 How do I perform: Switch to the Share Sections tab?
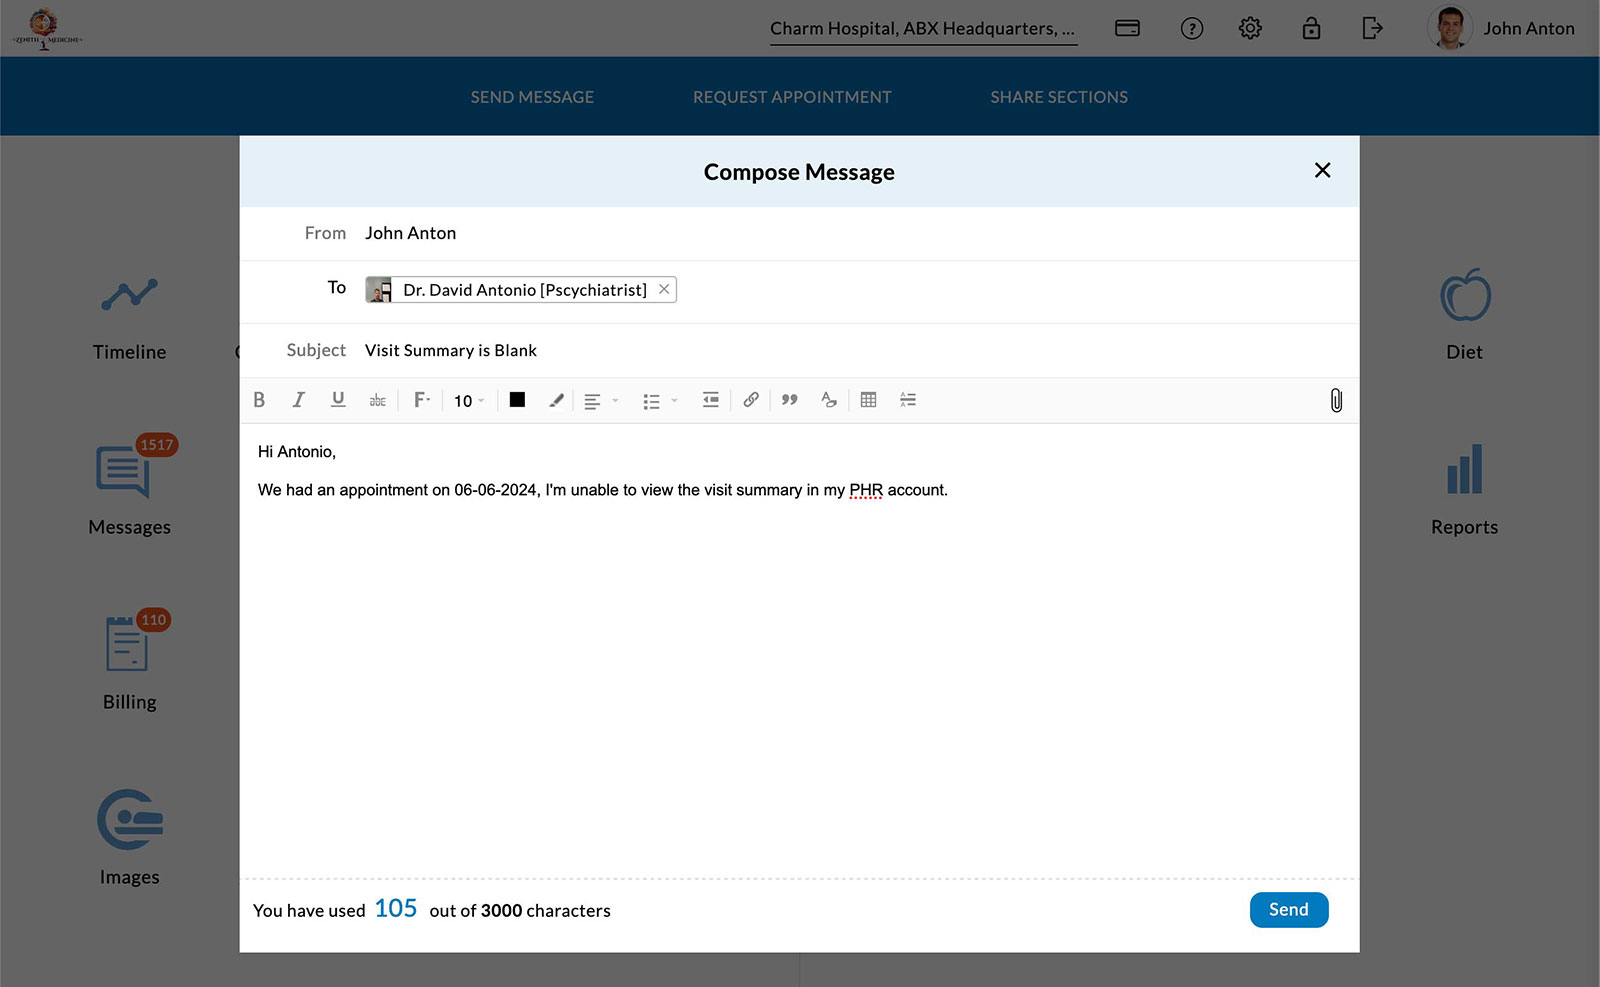coord(1059,97)
